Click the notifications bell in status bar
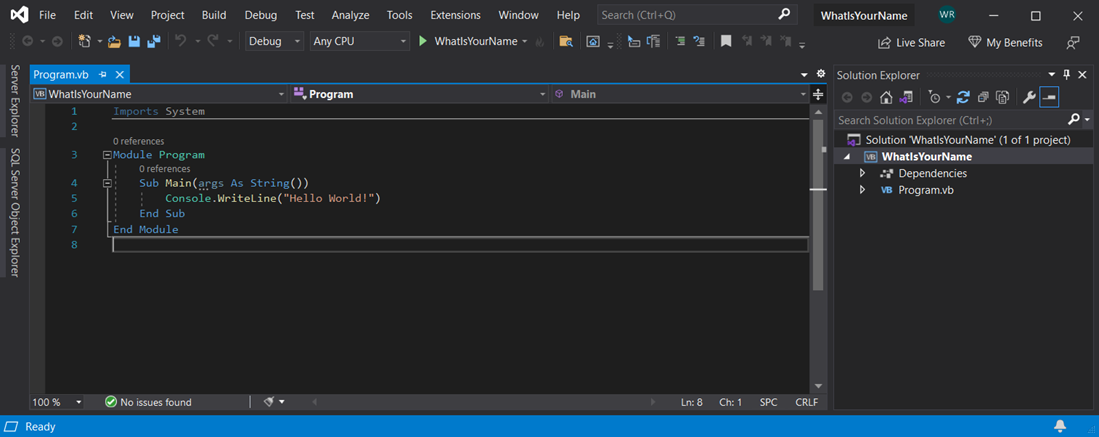The image size is (1099, 437). coord(1060,426)
